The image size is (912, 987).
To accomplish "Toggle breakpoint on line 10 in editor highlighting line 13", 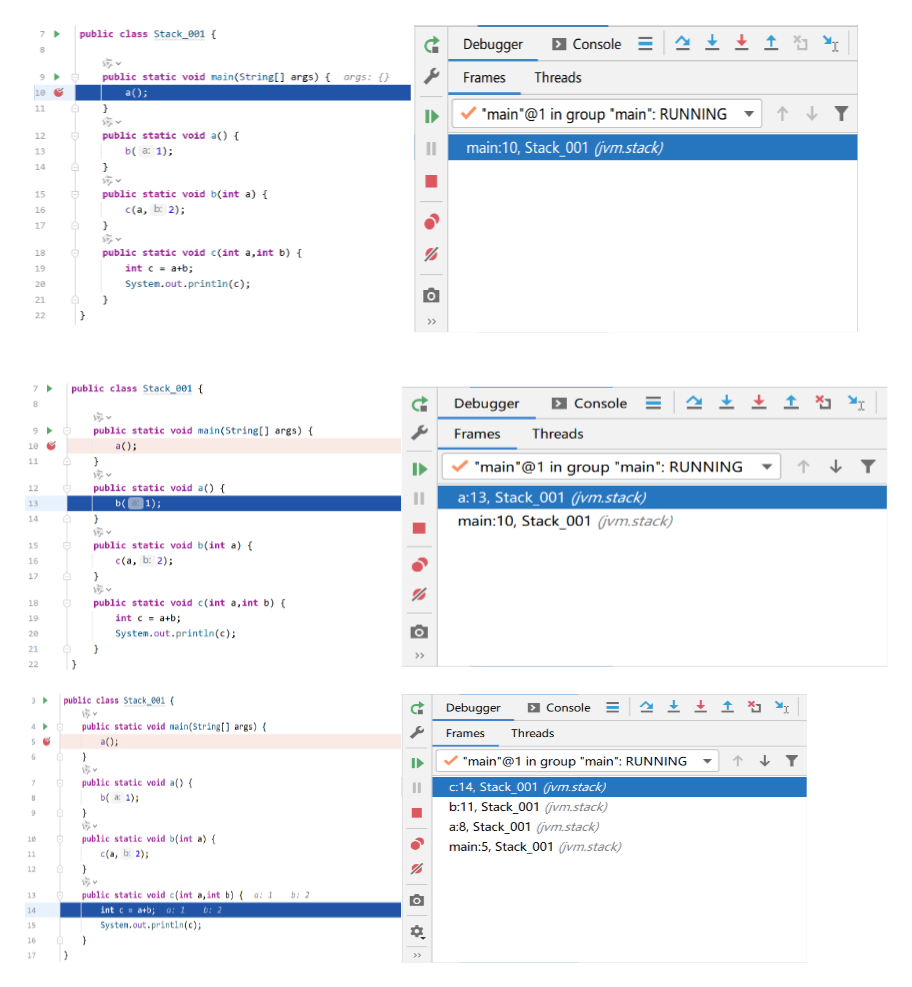I will pyautogui.click(x=51, y=446).
